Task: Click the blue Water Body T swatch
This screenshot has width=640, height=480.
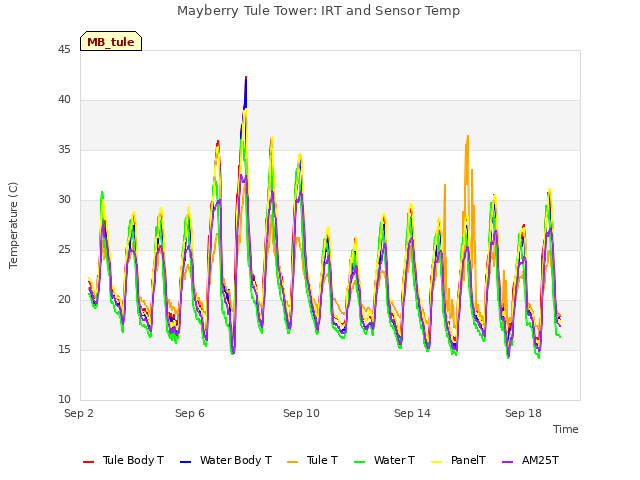Action: 186,462
